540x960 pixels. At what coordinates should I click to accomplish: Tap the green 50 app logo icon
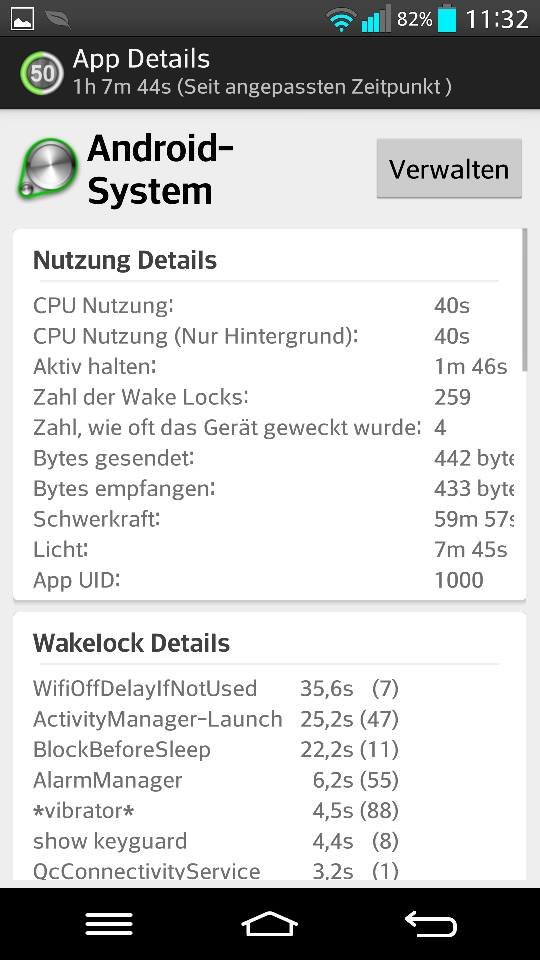[42, 73]
